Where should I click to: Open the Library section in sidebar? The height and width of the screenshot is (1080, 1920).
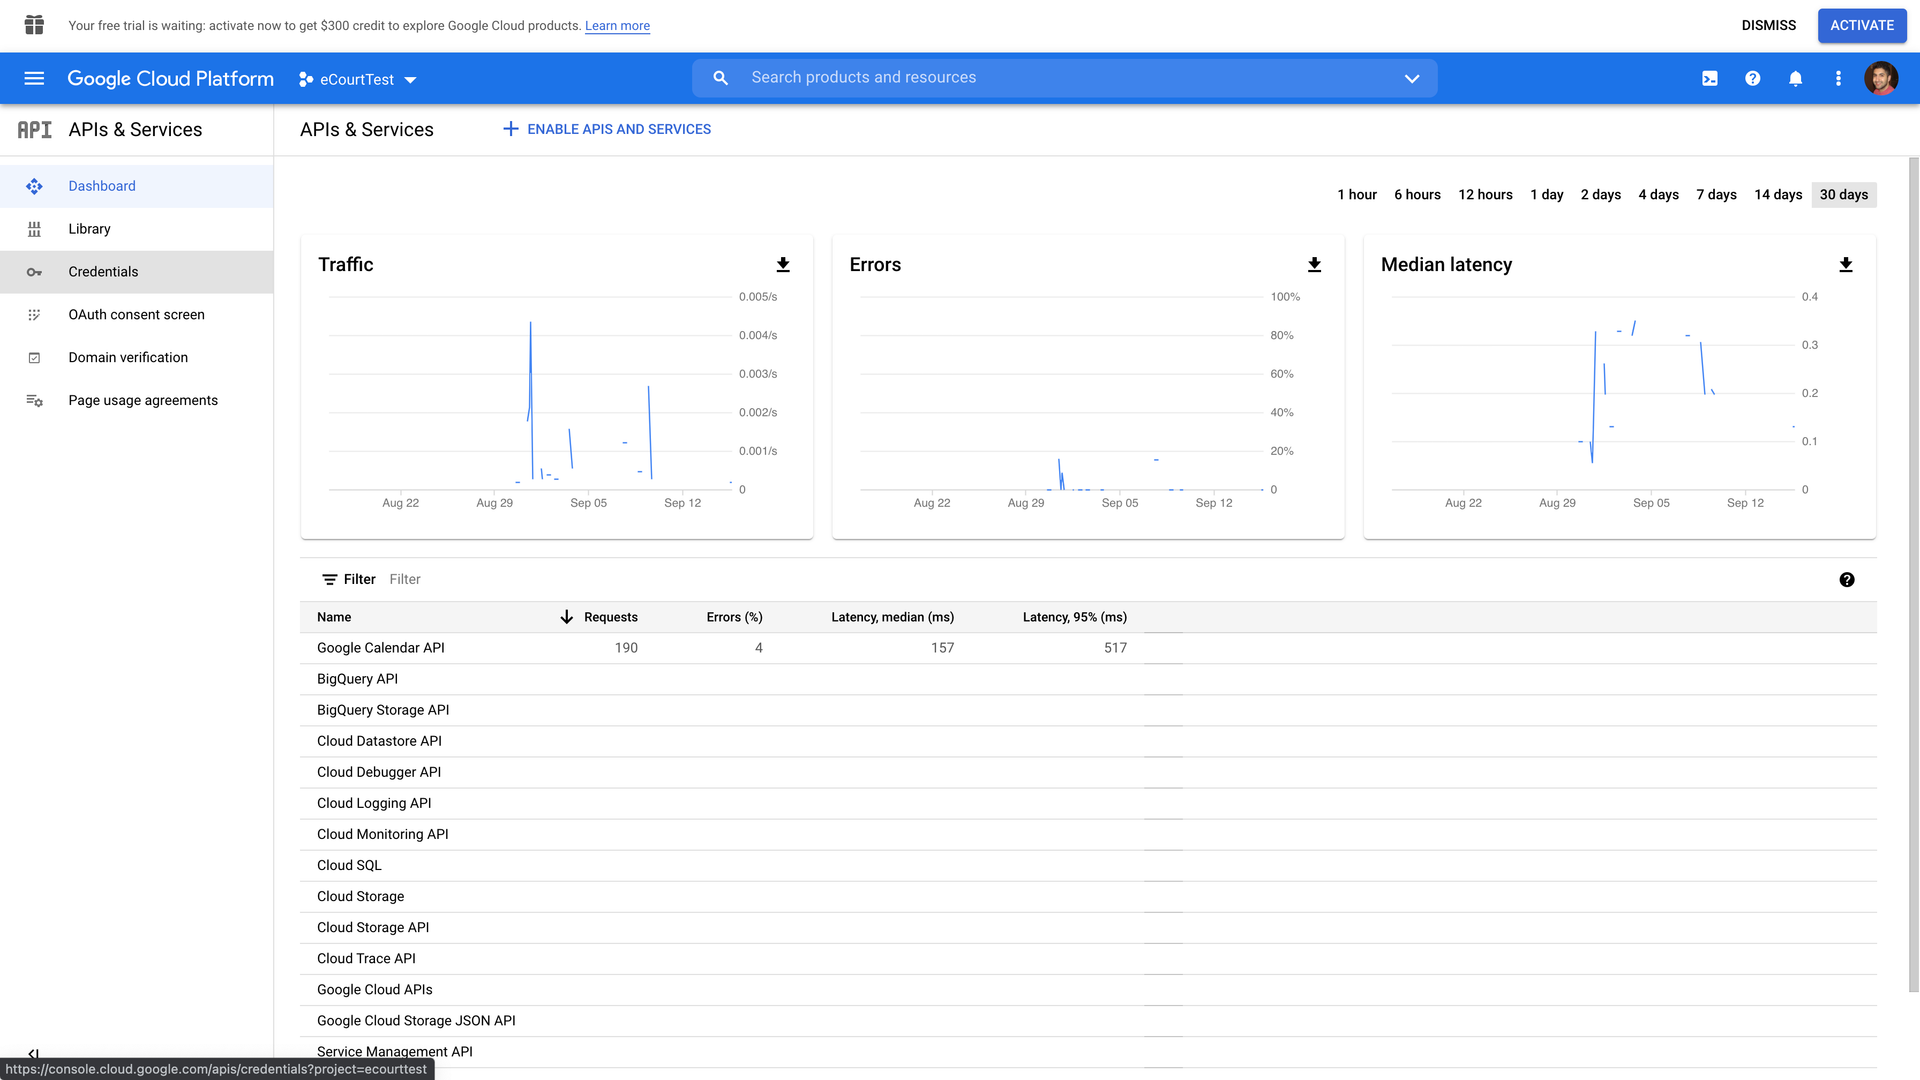[89, 229]
